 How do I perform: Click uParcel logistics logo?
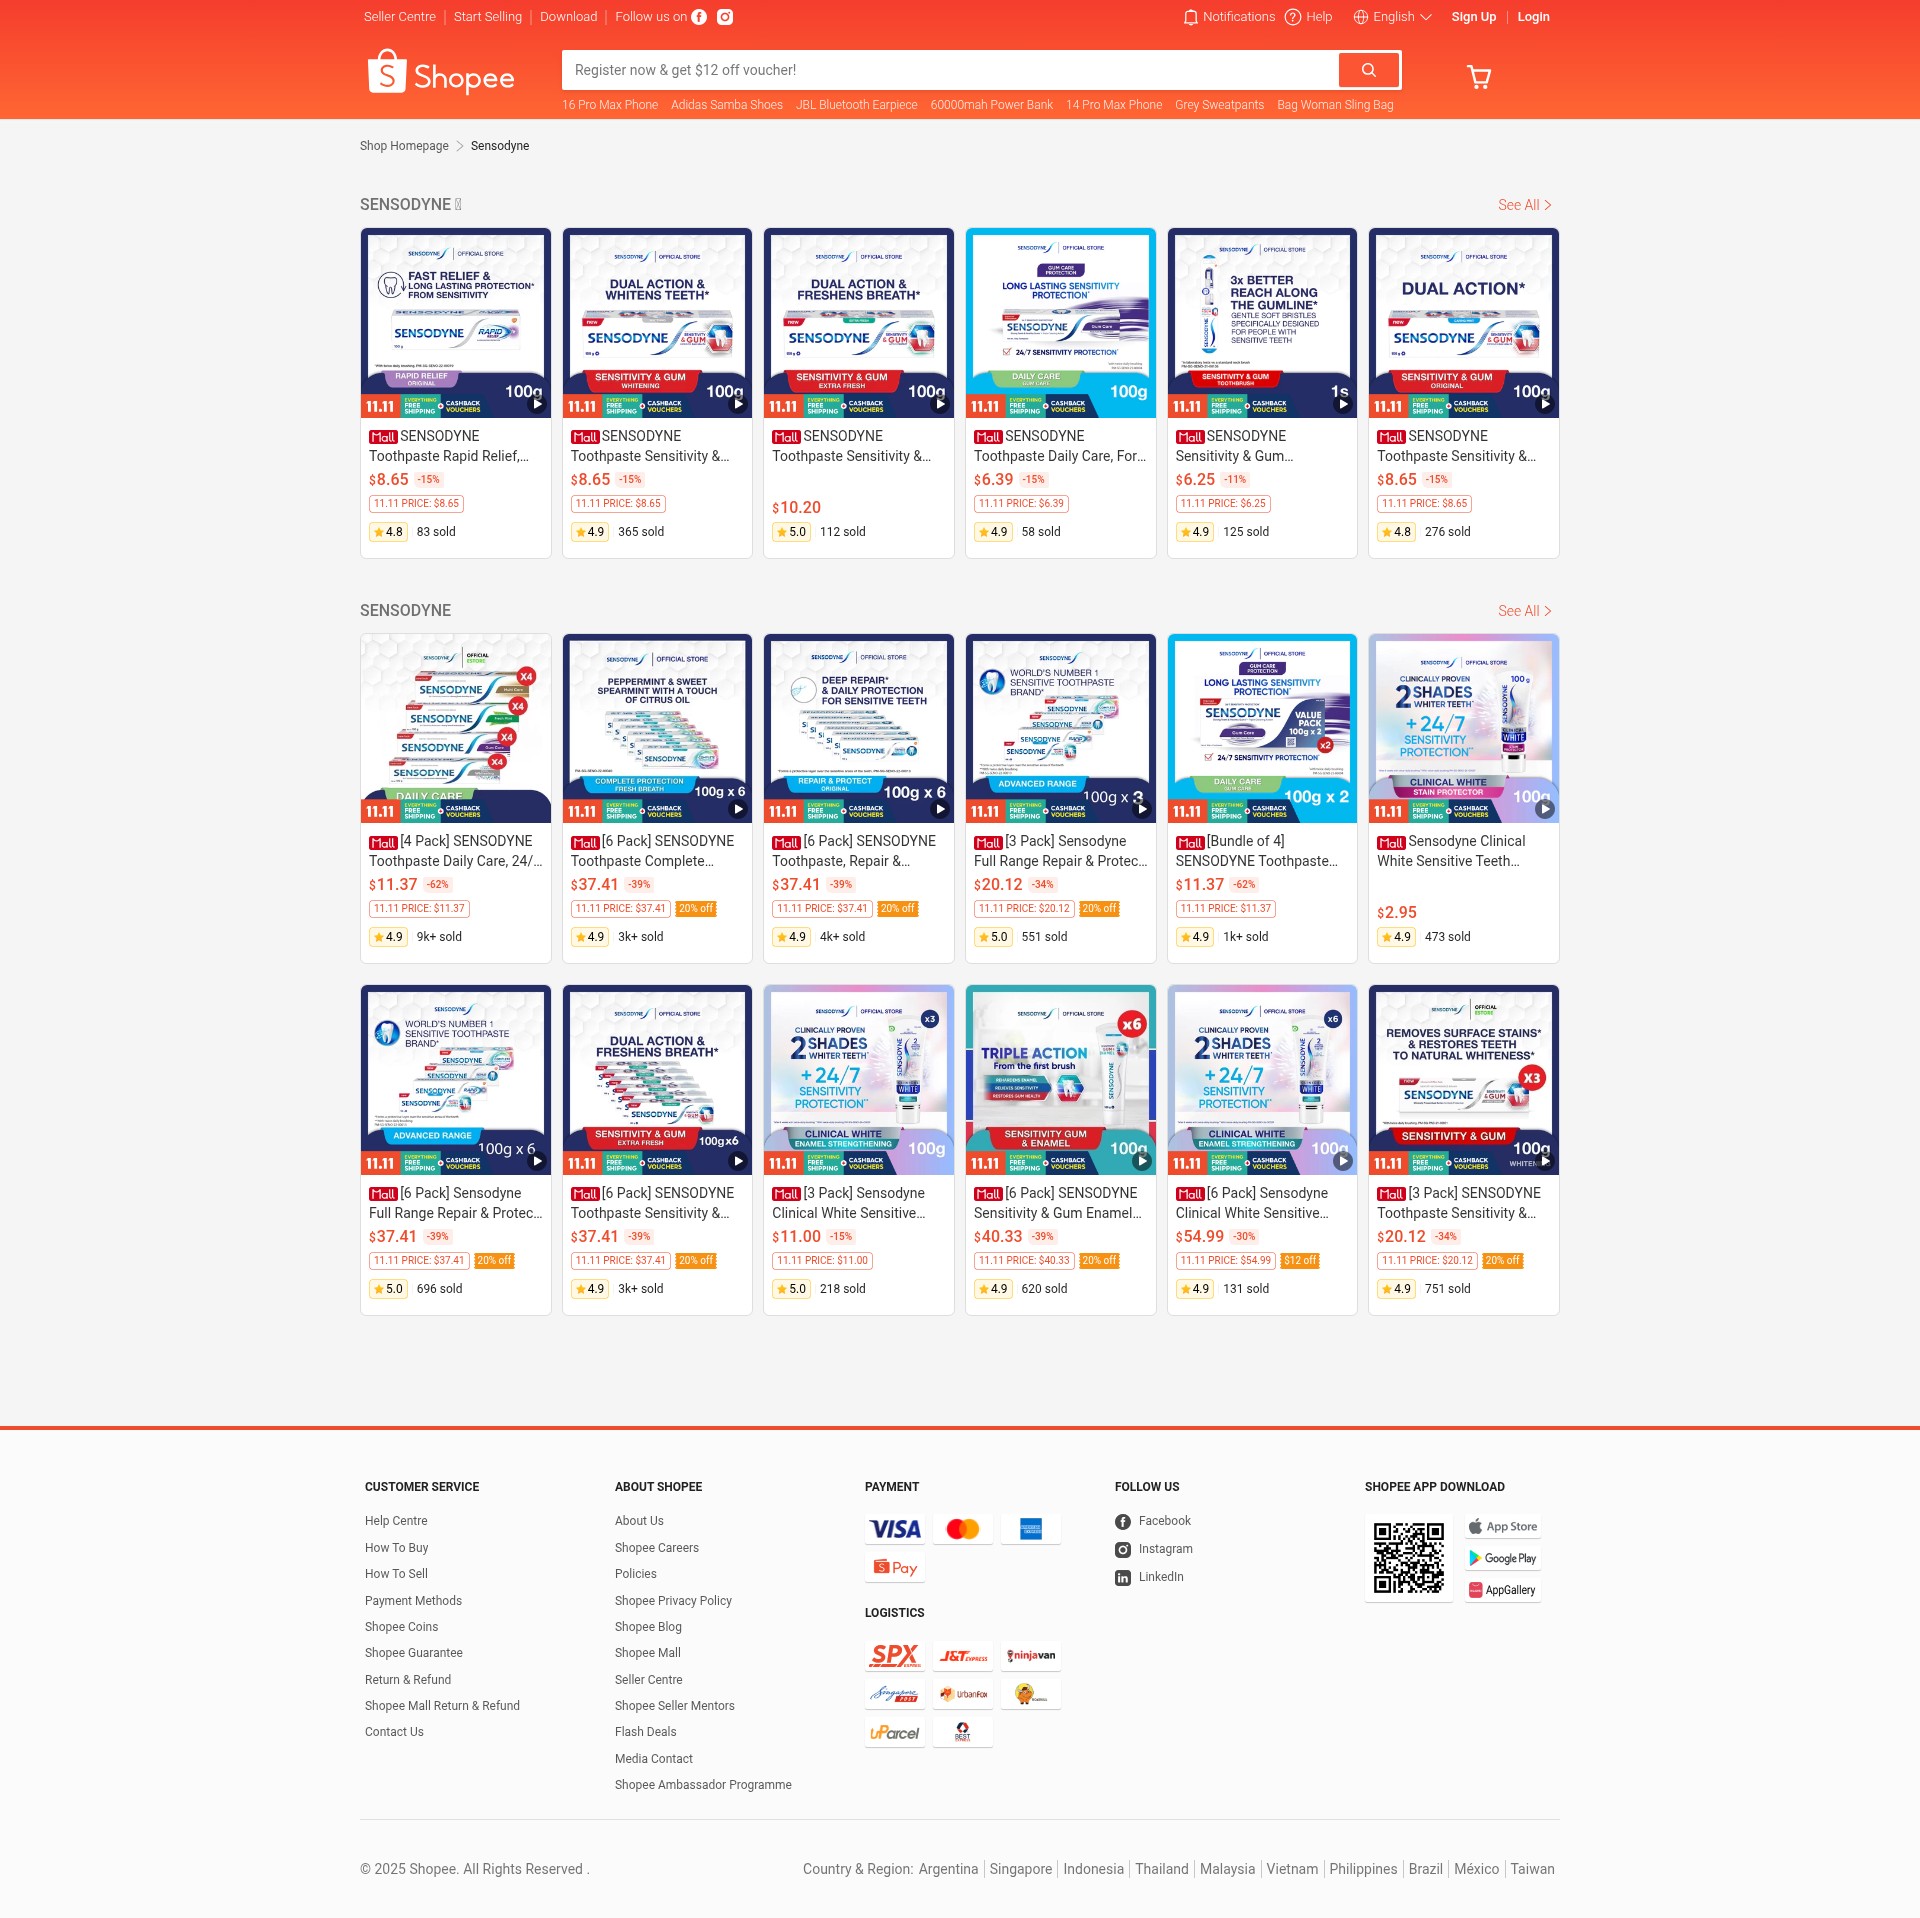pyautogui.click(x=895, y=1732)
